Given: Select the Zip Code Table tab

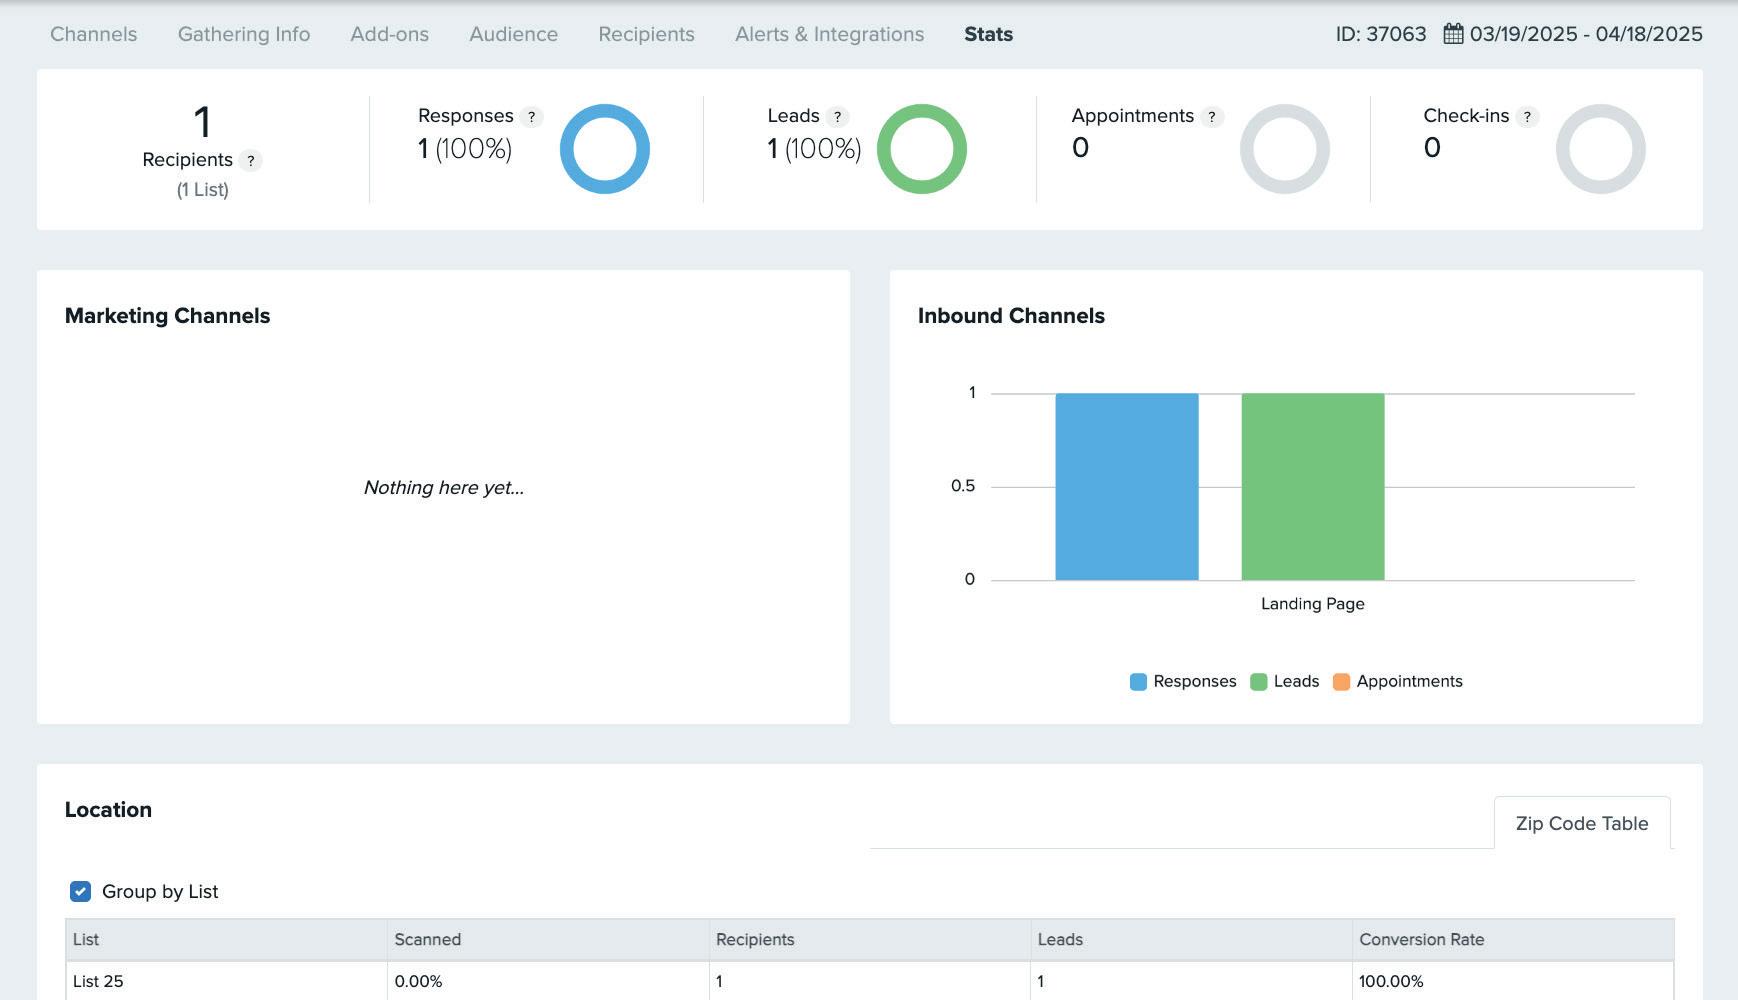Looking at the screenshot, I should click(1582, 823).
